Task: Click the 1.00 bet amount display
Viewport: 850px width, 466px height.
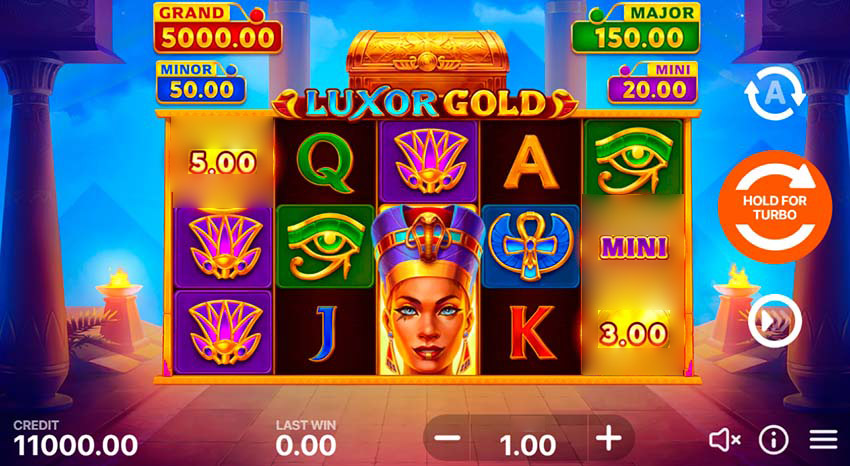Action: coord(527,445)
